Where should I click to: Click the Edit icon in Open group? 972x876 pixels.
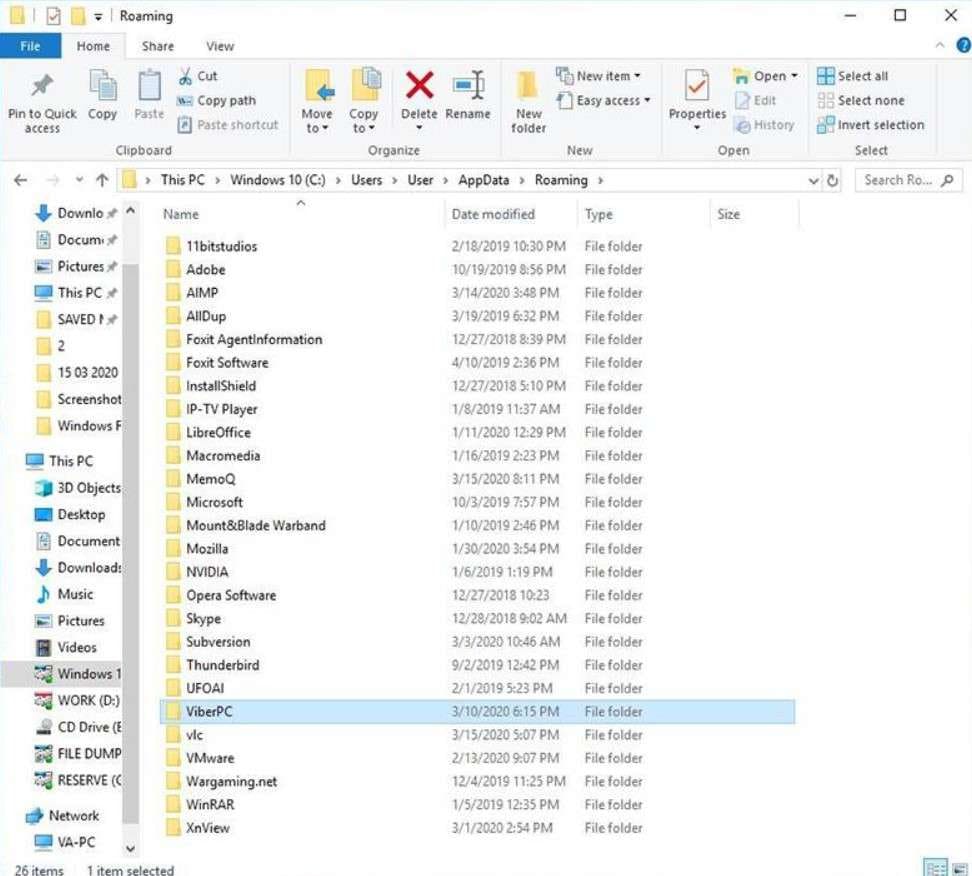point(741,100)
